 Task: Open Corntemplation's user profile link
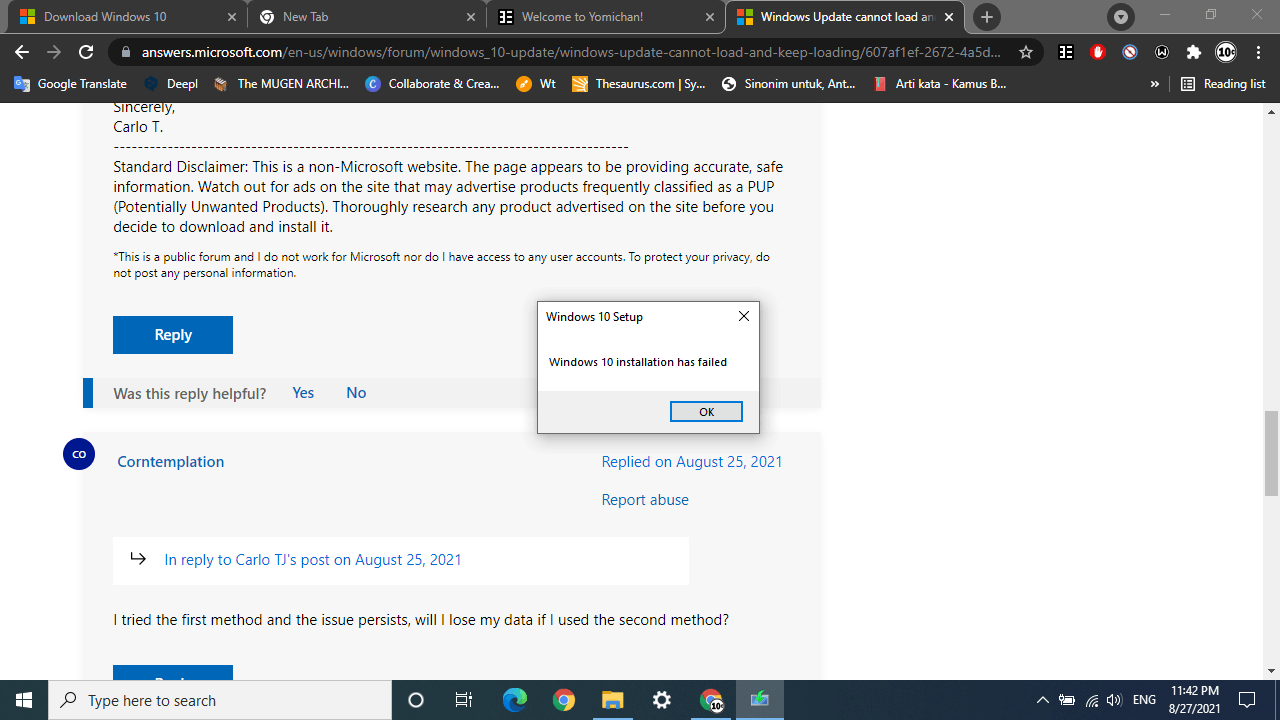[171, 462]
